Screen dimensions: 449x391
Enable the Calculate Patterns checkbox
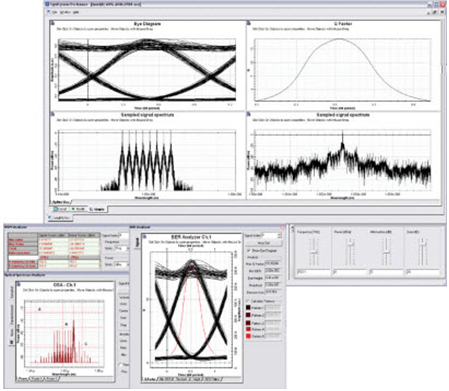(x=248, y=301)
